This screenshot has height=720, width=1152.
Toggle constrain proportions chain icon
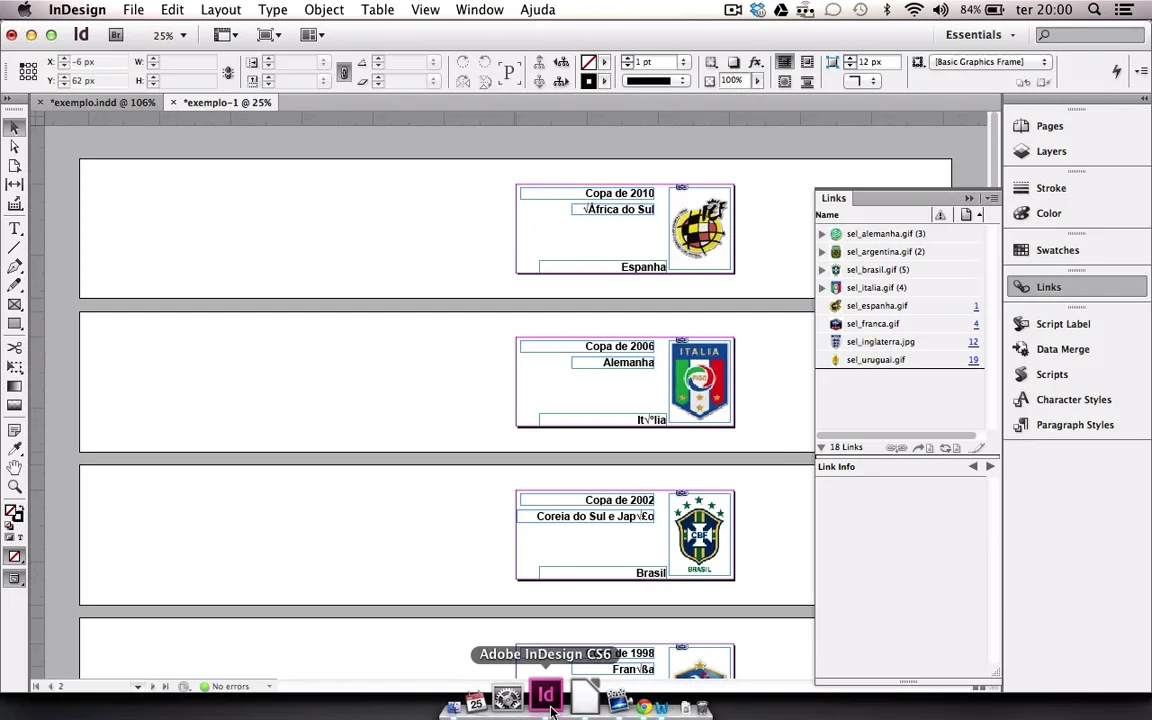coord(344,72)
